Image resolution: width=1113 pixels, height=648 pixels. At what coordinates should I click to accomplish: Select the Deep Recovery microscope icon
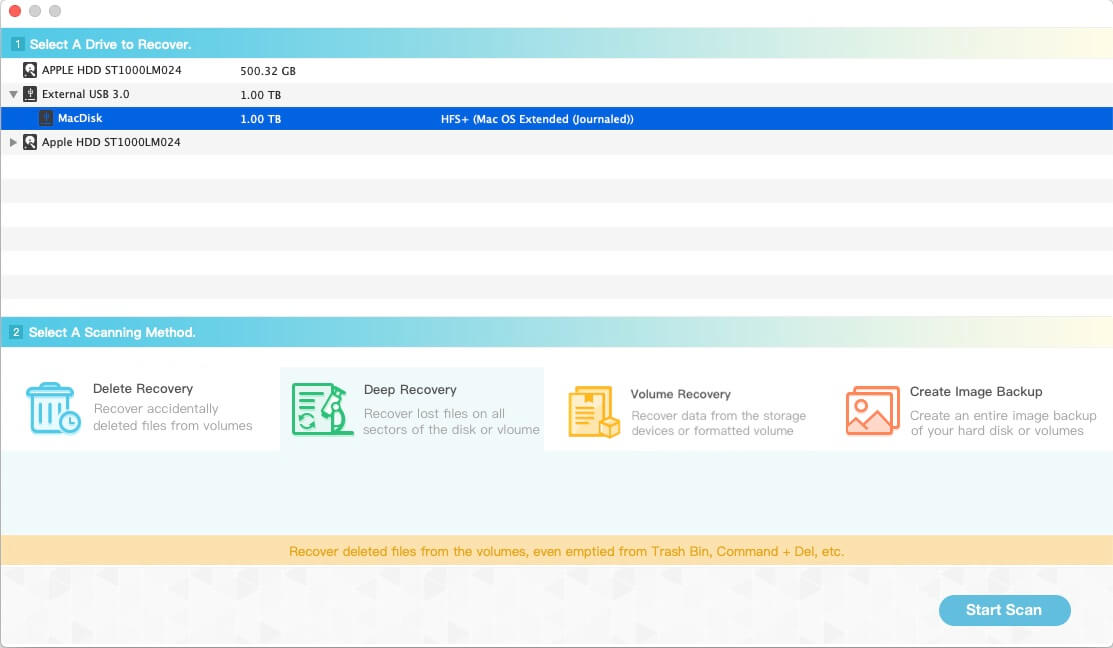322,409
